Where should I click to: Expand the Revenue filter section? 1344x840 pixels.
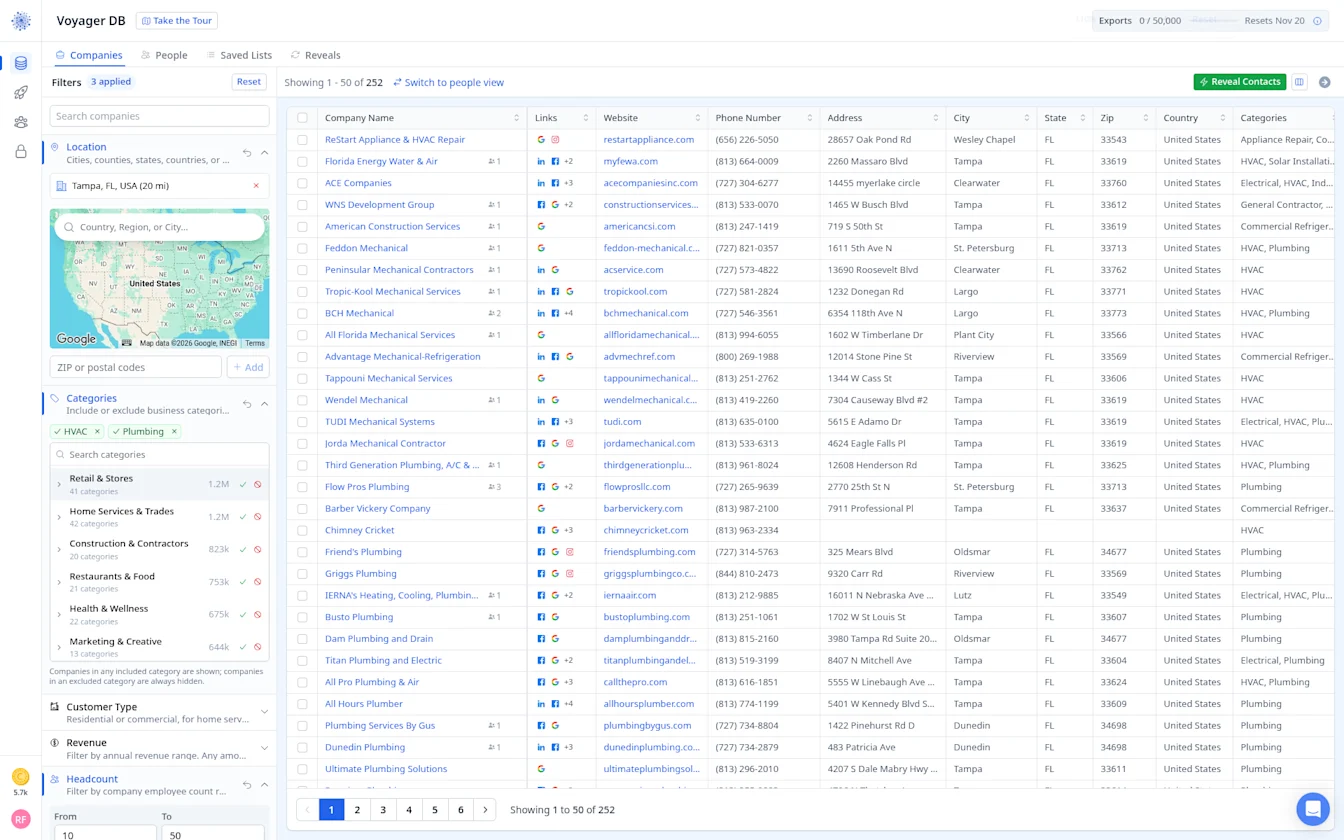264,748
